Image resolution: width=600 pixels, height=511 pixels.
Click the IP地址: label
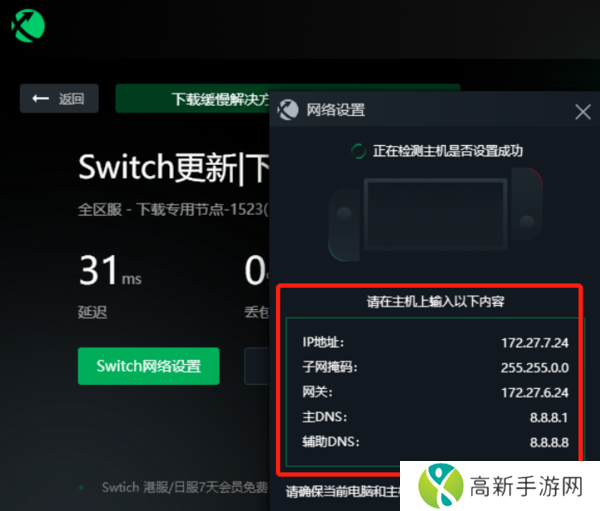[323, 342]
